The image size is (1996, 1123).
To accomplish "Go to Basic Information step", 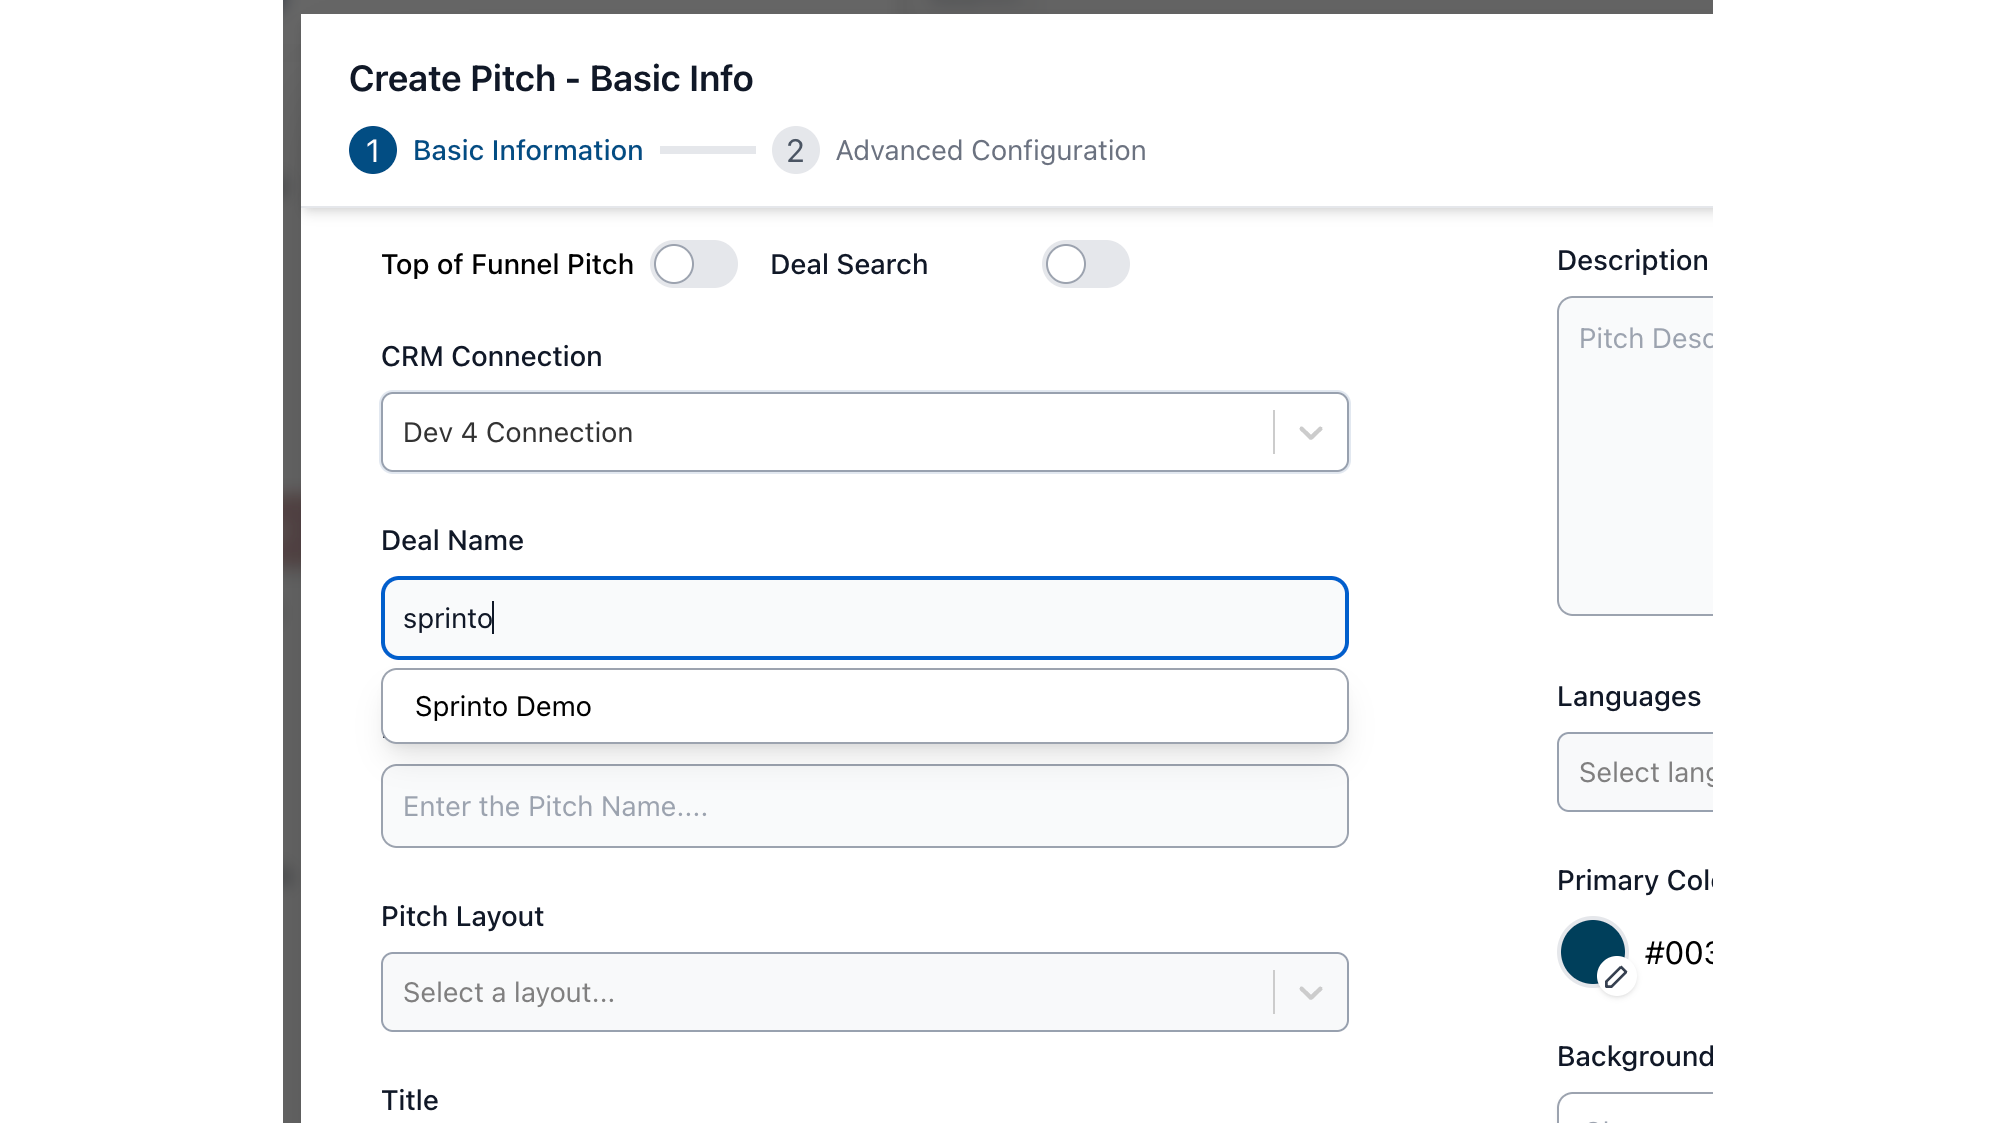I will [527, 150].
